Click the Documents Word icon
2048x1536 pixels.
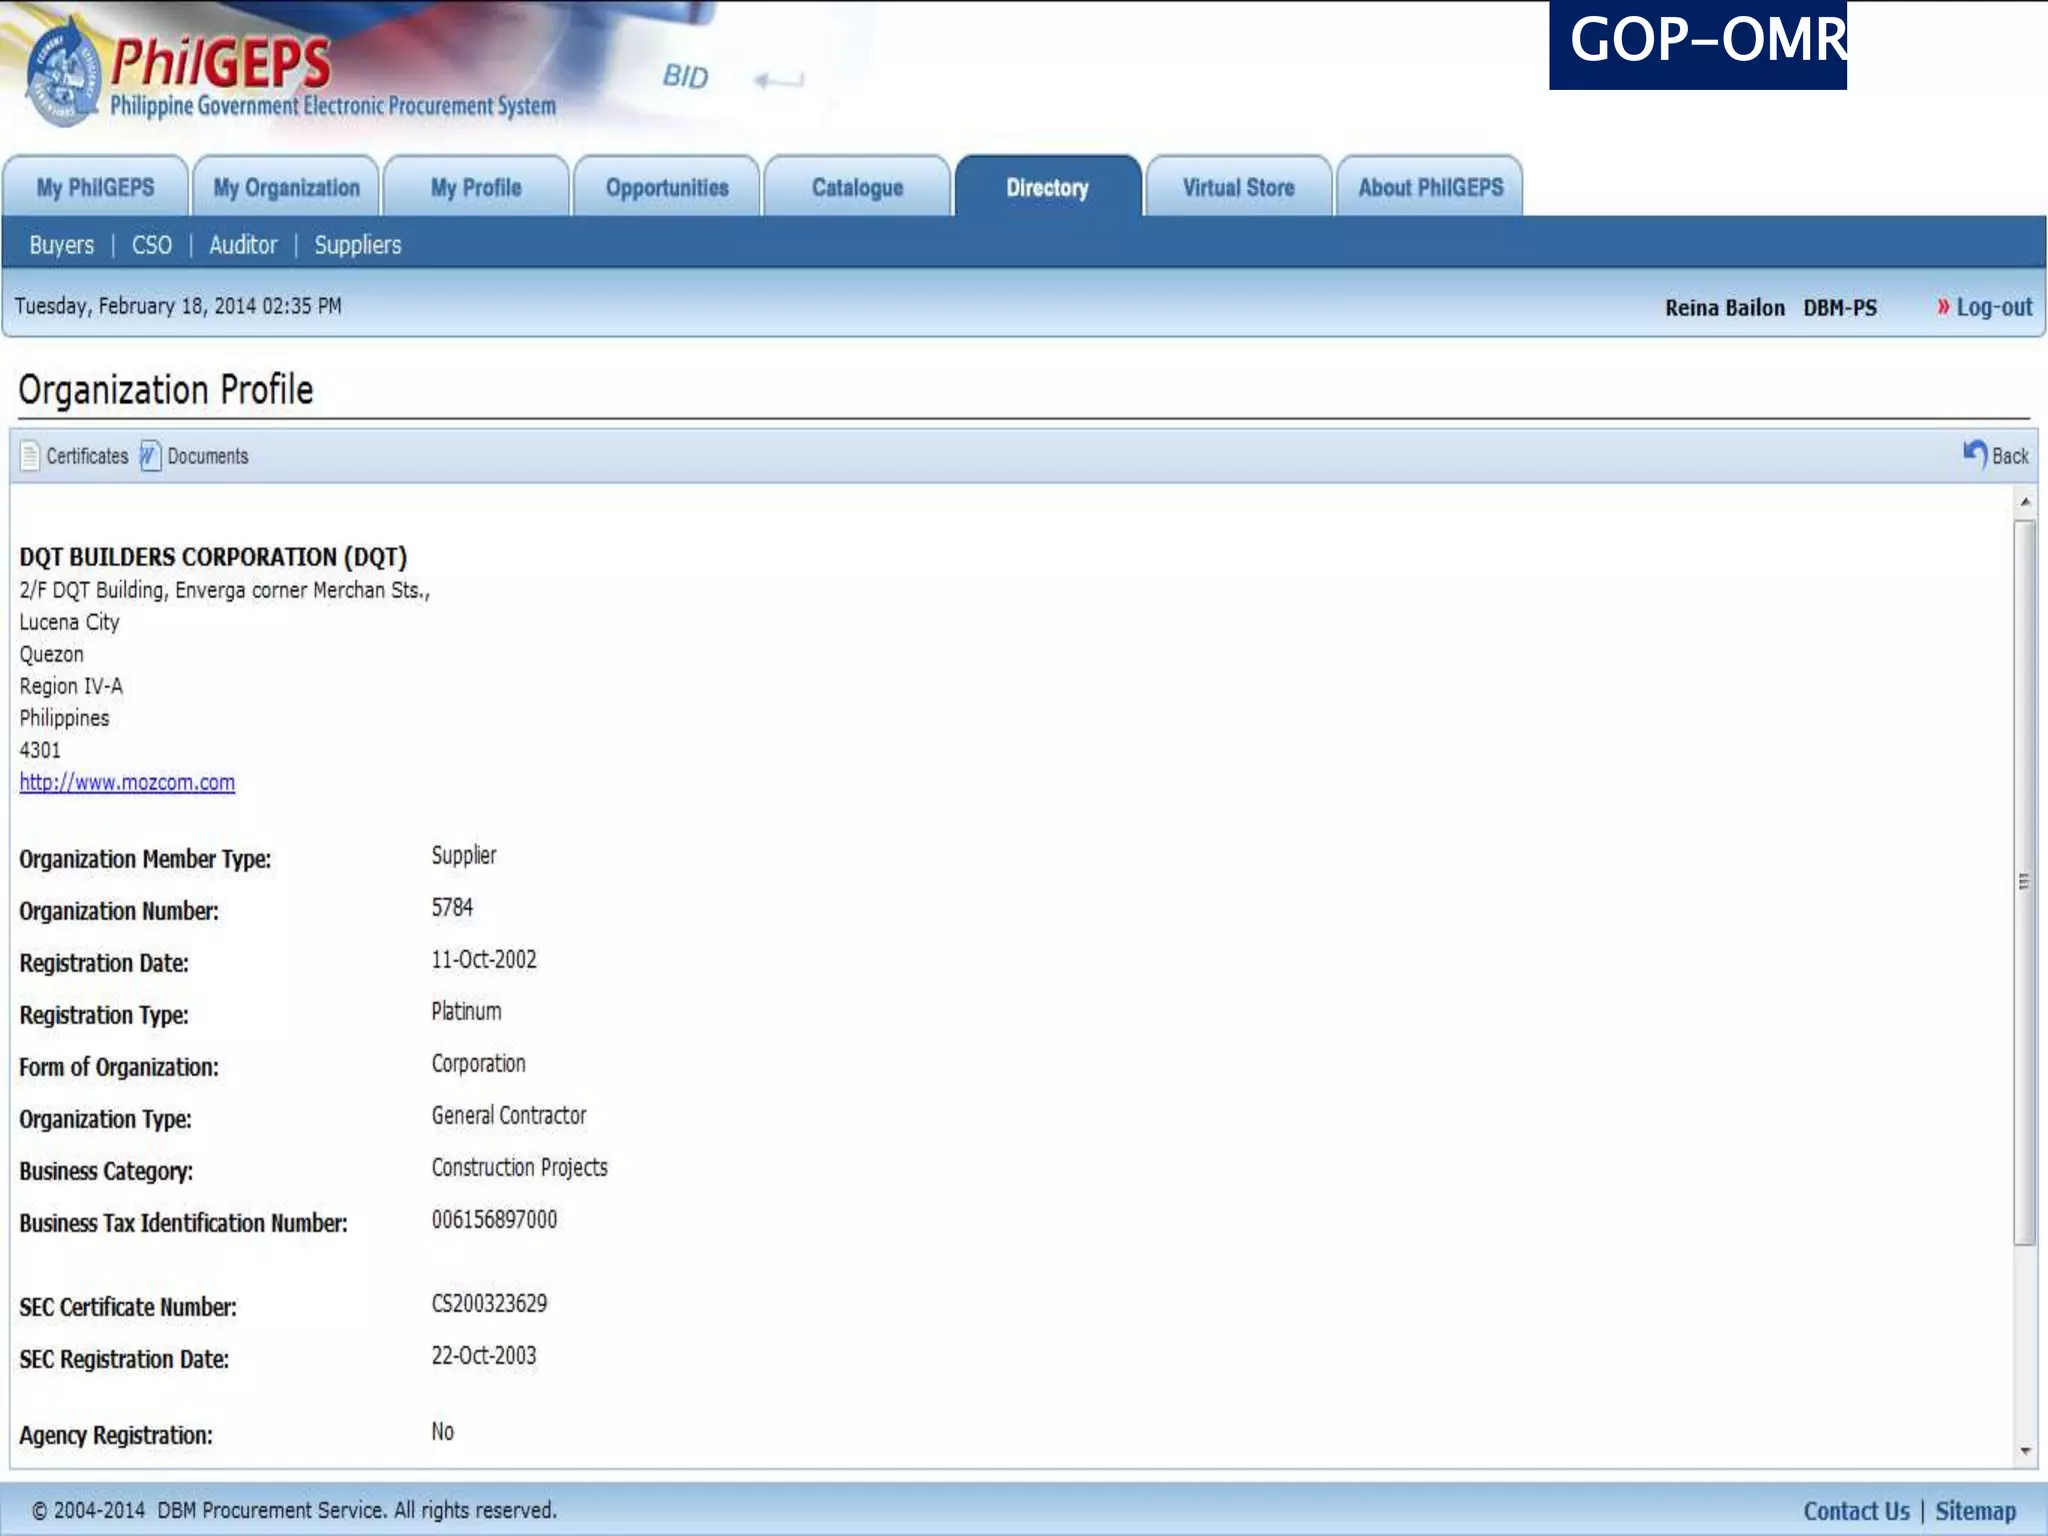[x=150, y=456]
